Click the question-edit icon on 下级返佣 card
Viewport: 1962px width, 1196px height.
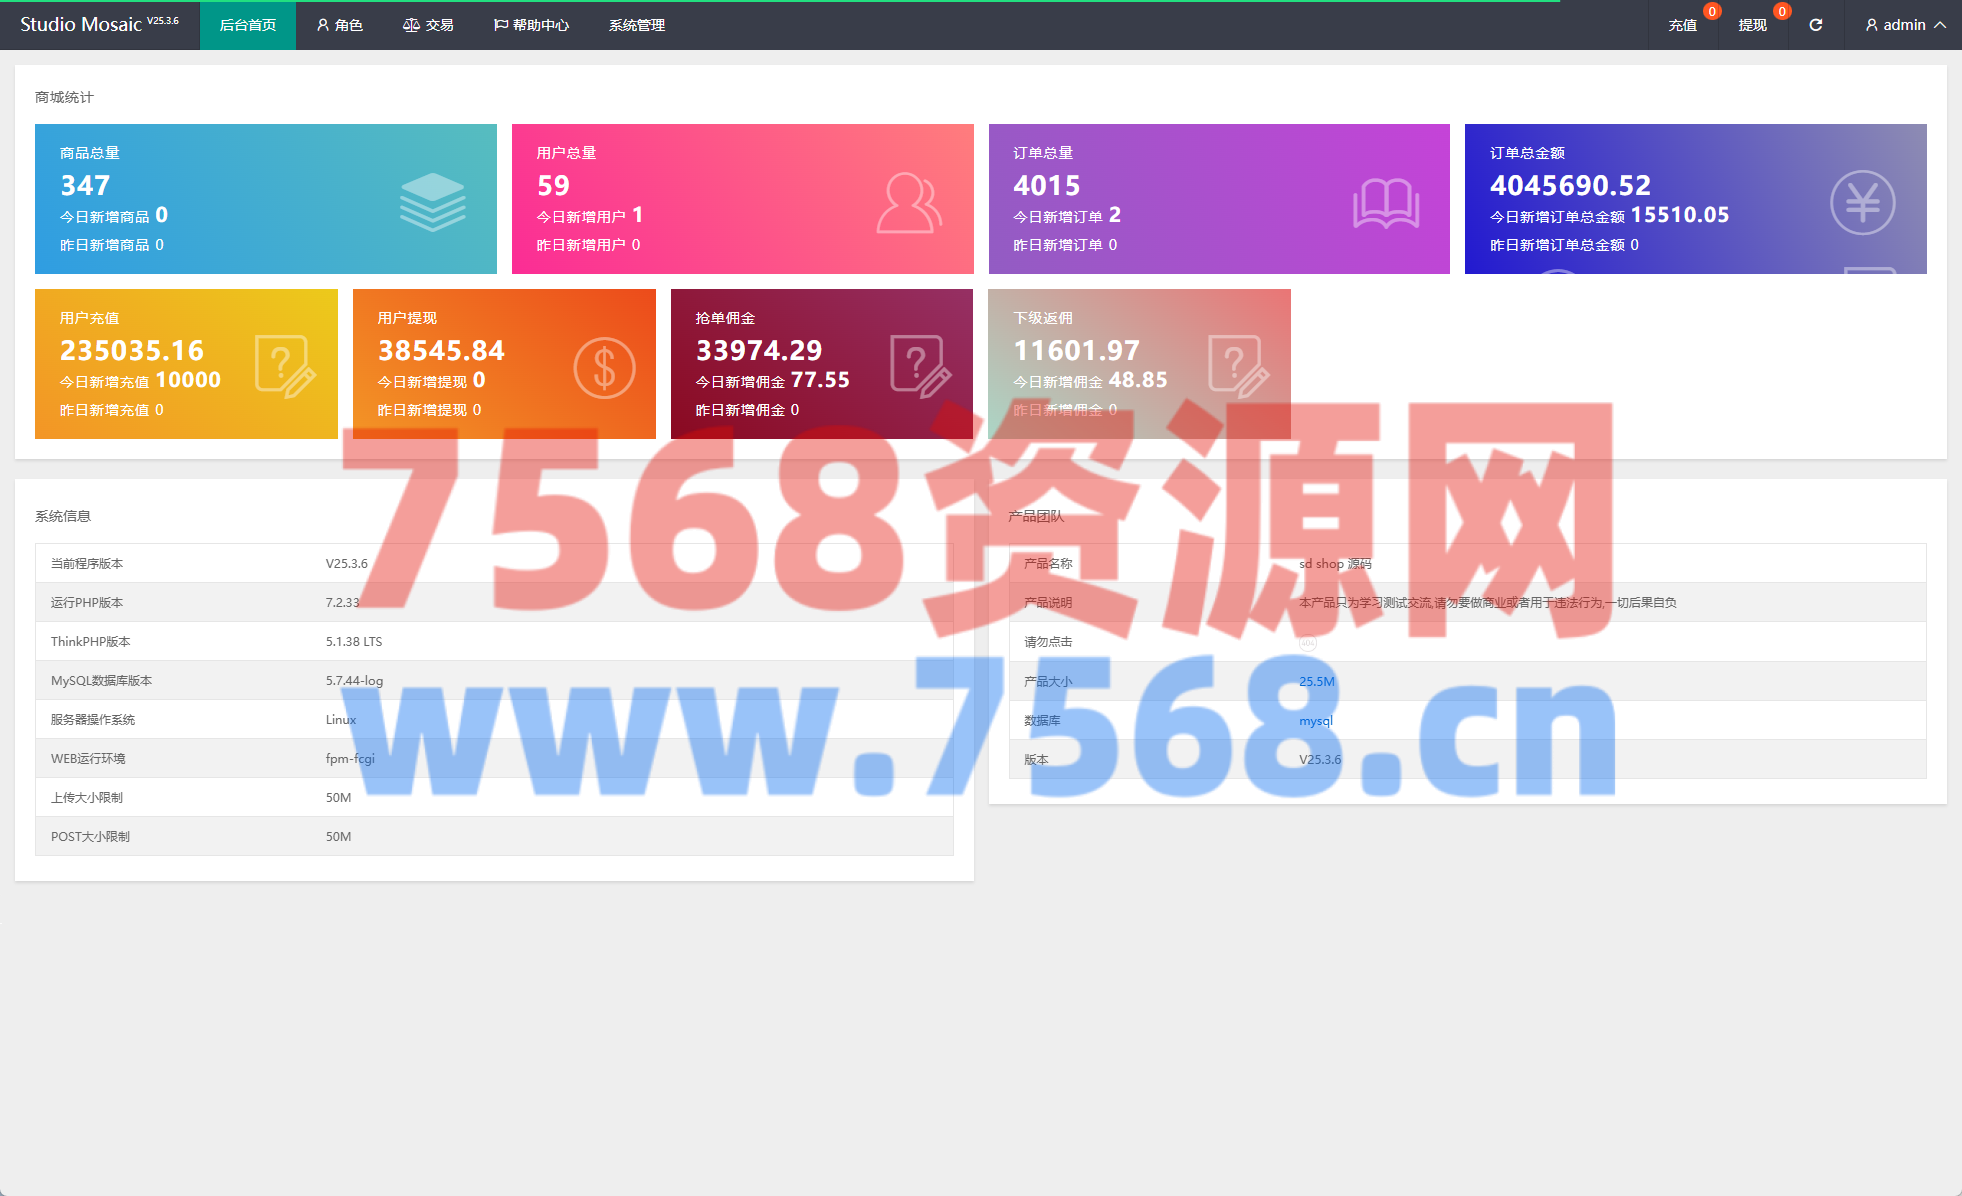pyautogui.click(x=1238, y=366)
